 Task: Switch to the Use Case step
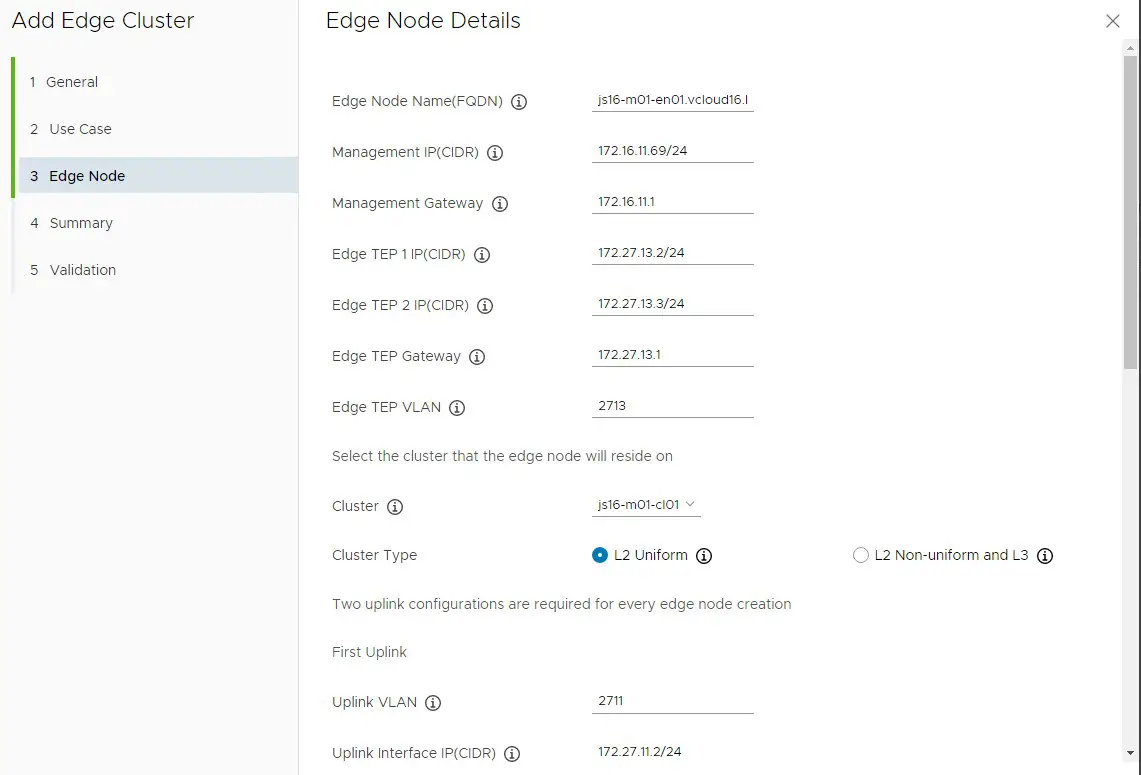coord(78,128)
